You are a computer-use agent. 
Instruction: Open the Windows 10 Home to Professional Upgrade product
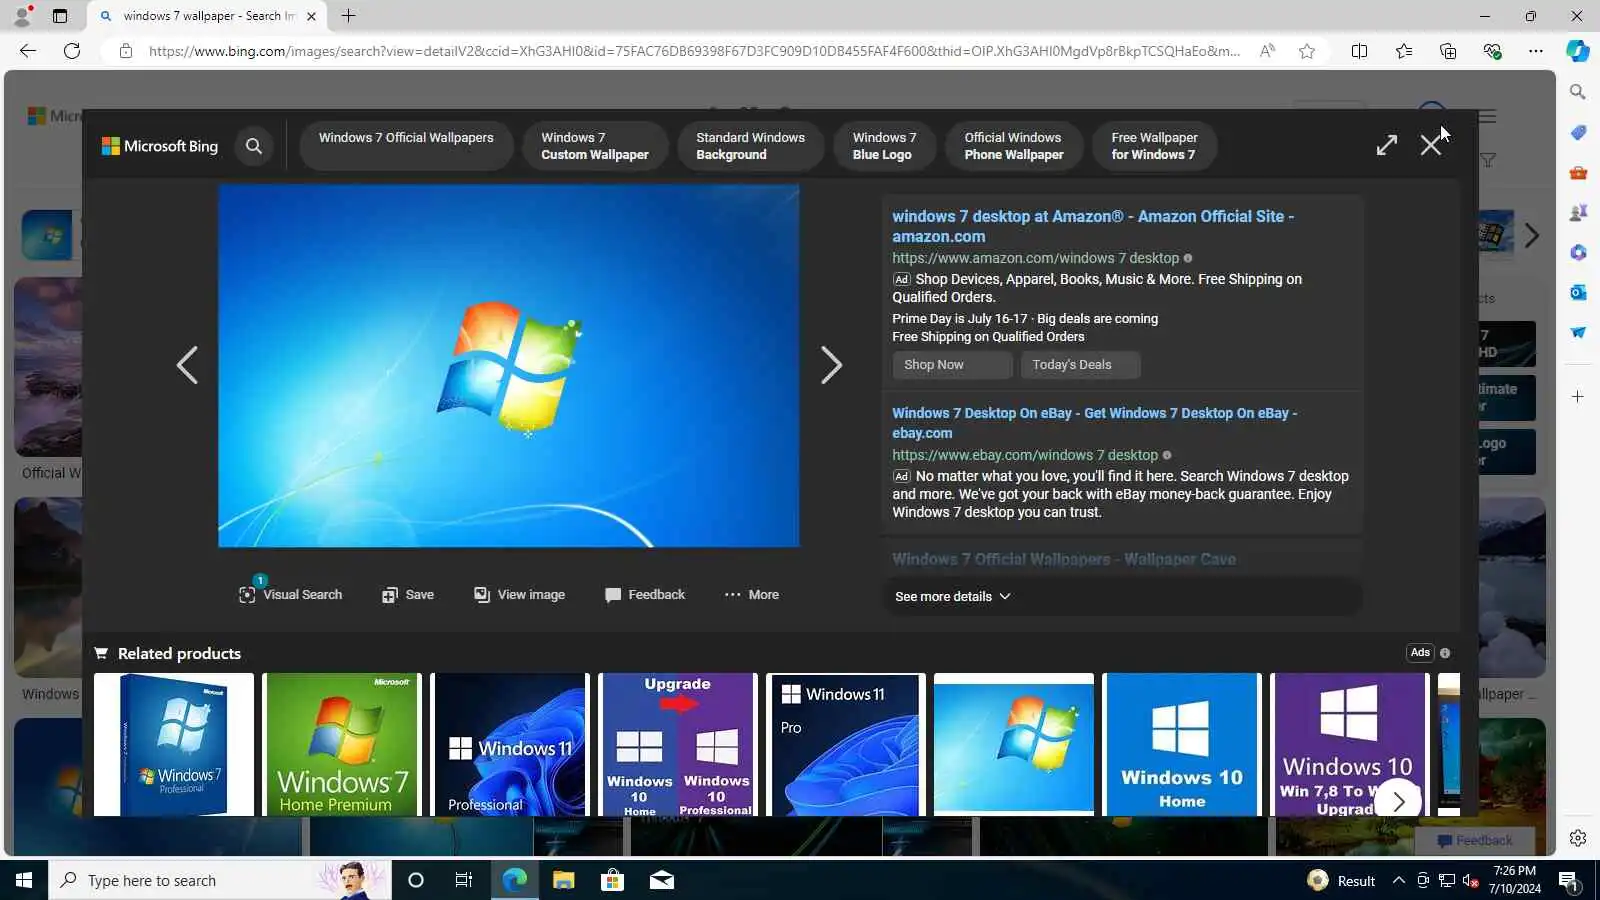678,744
